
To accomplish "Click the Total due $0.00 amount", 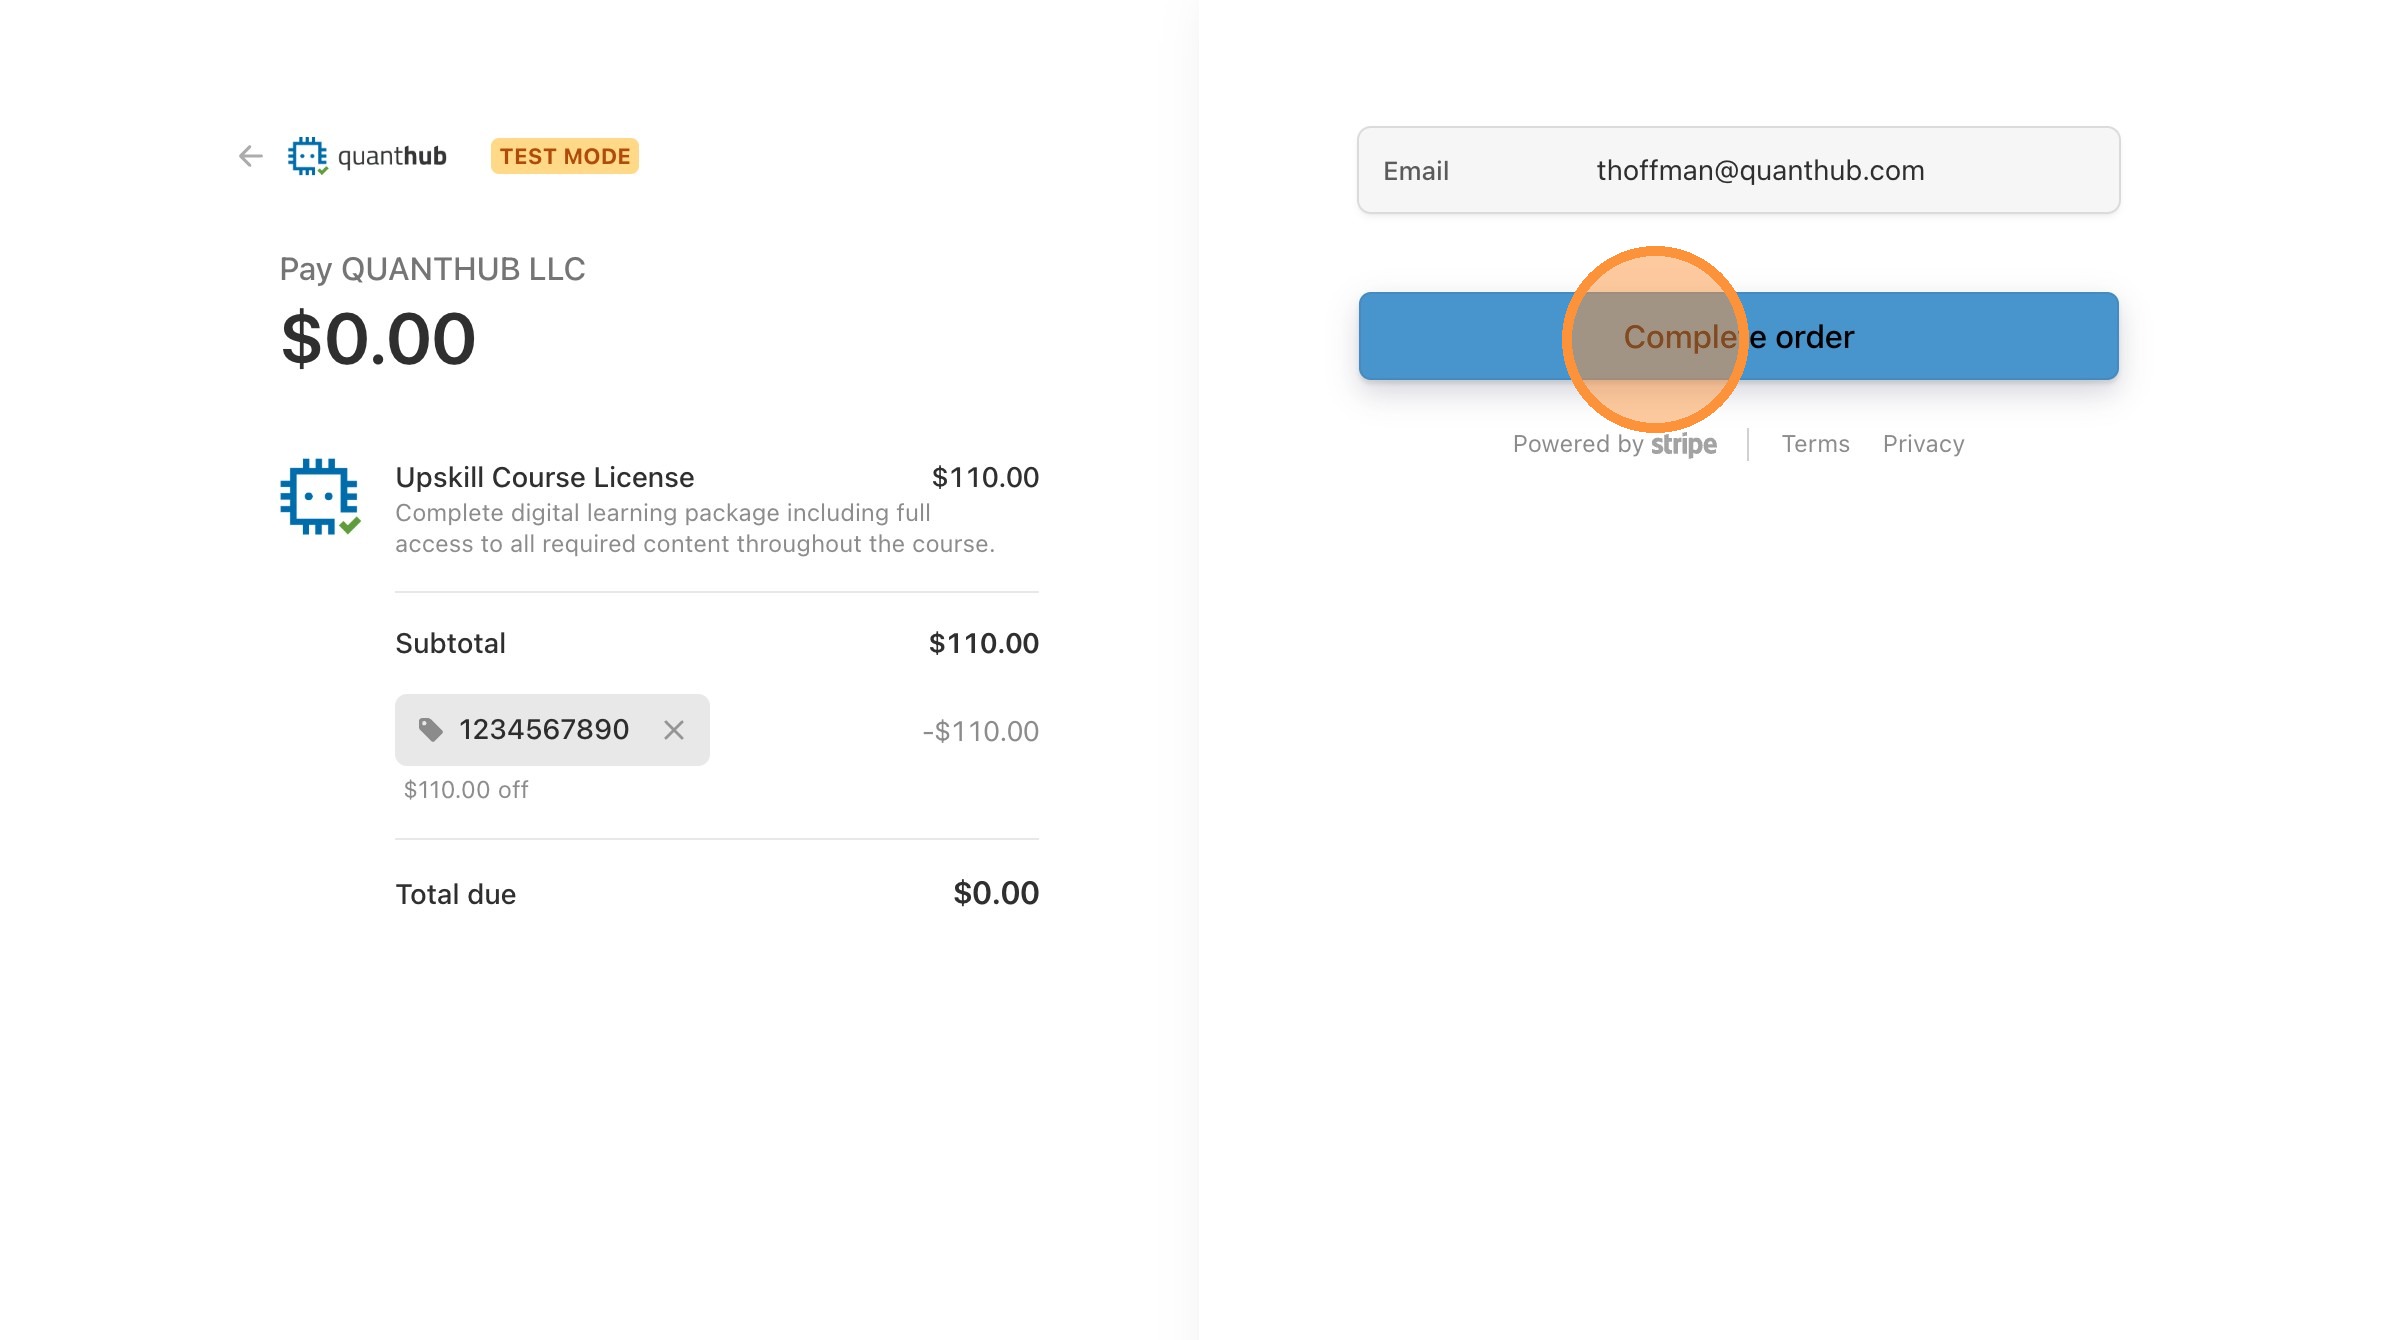I will point(995,893).
